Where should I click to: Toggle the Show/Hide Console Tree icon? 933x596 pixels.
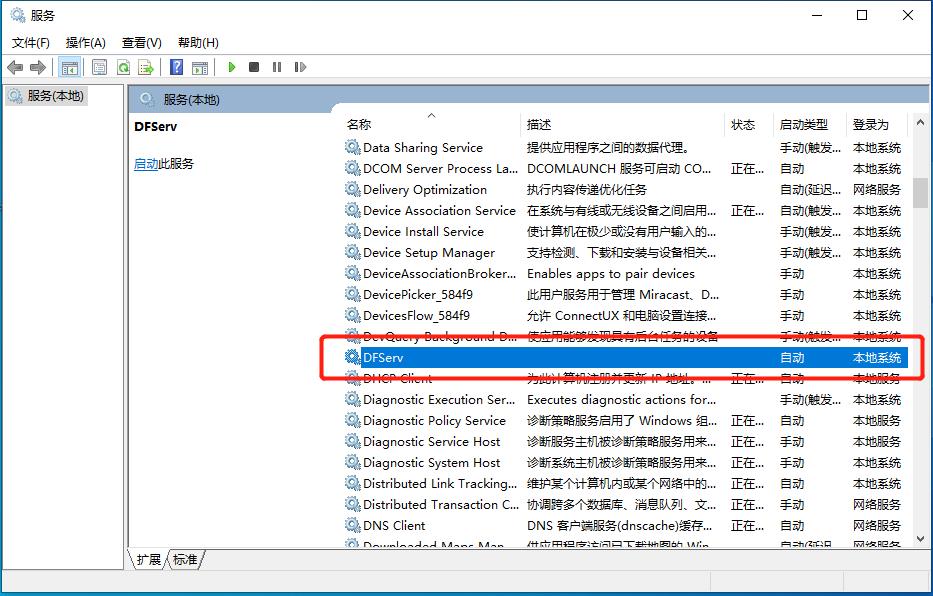pos(70,67)
